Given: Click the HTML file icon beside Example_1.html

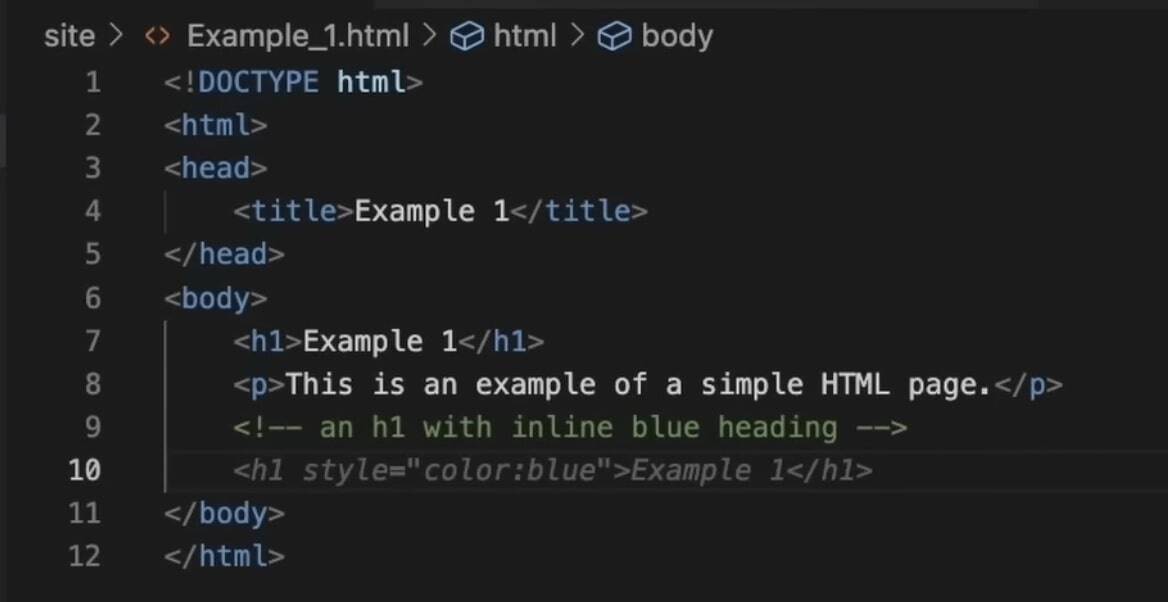Looking at the screenshot, I should (158, 35).
